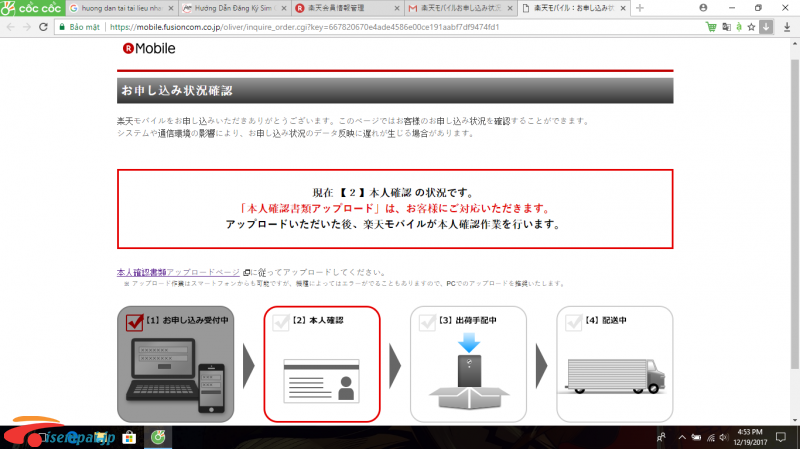This screenshot has width=800, height=449.
Task: Click the translate page icon
Action: (726, 27)
